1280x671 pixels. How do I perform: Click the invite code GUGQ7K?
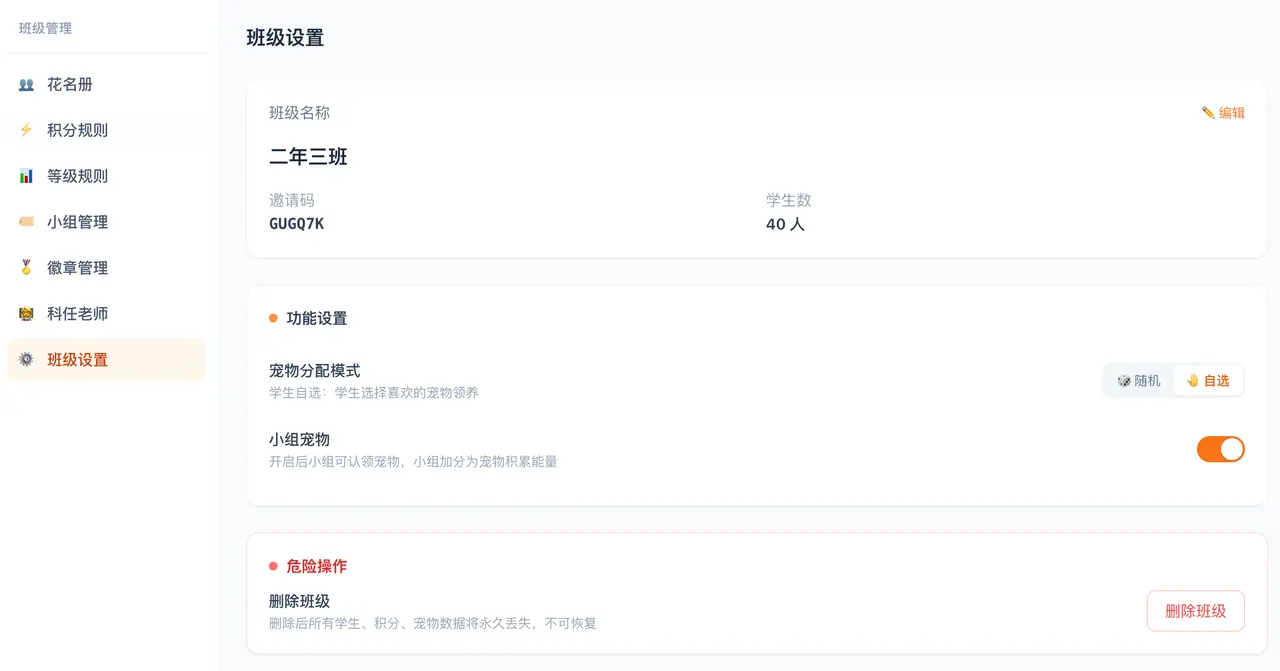(296, 224)
